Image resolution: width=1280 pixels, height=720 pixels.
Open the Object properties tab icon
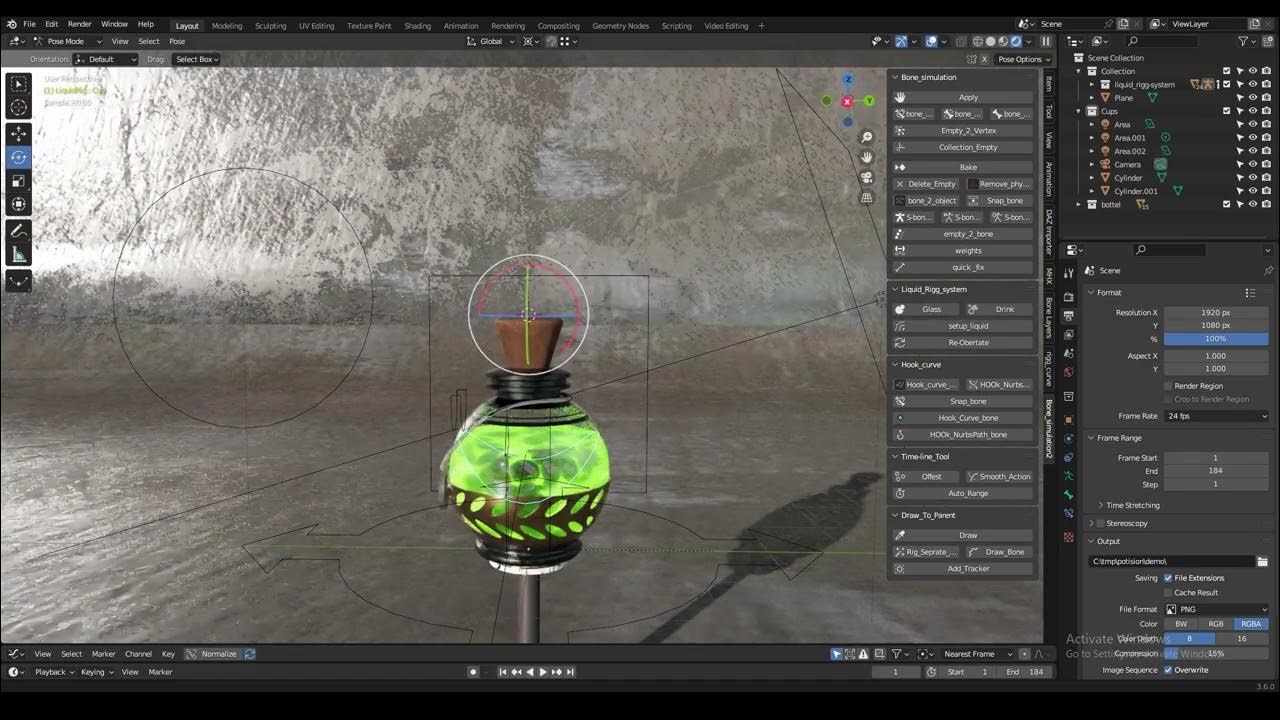(1069, 420)
